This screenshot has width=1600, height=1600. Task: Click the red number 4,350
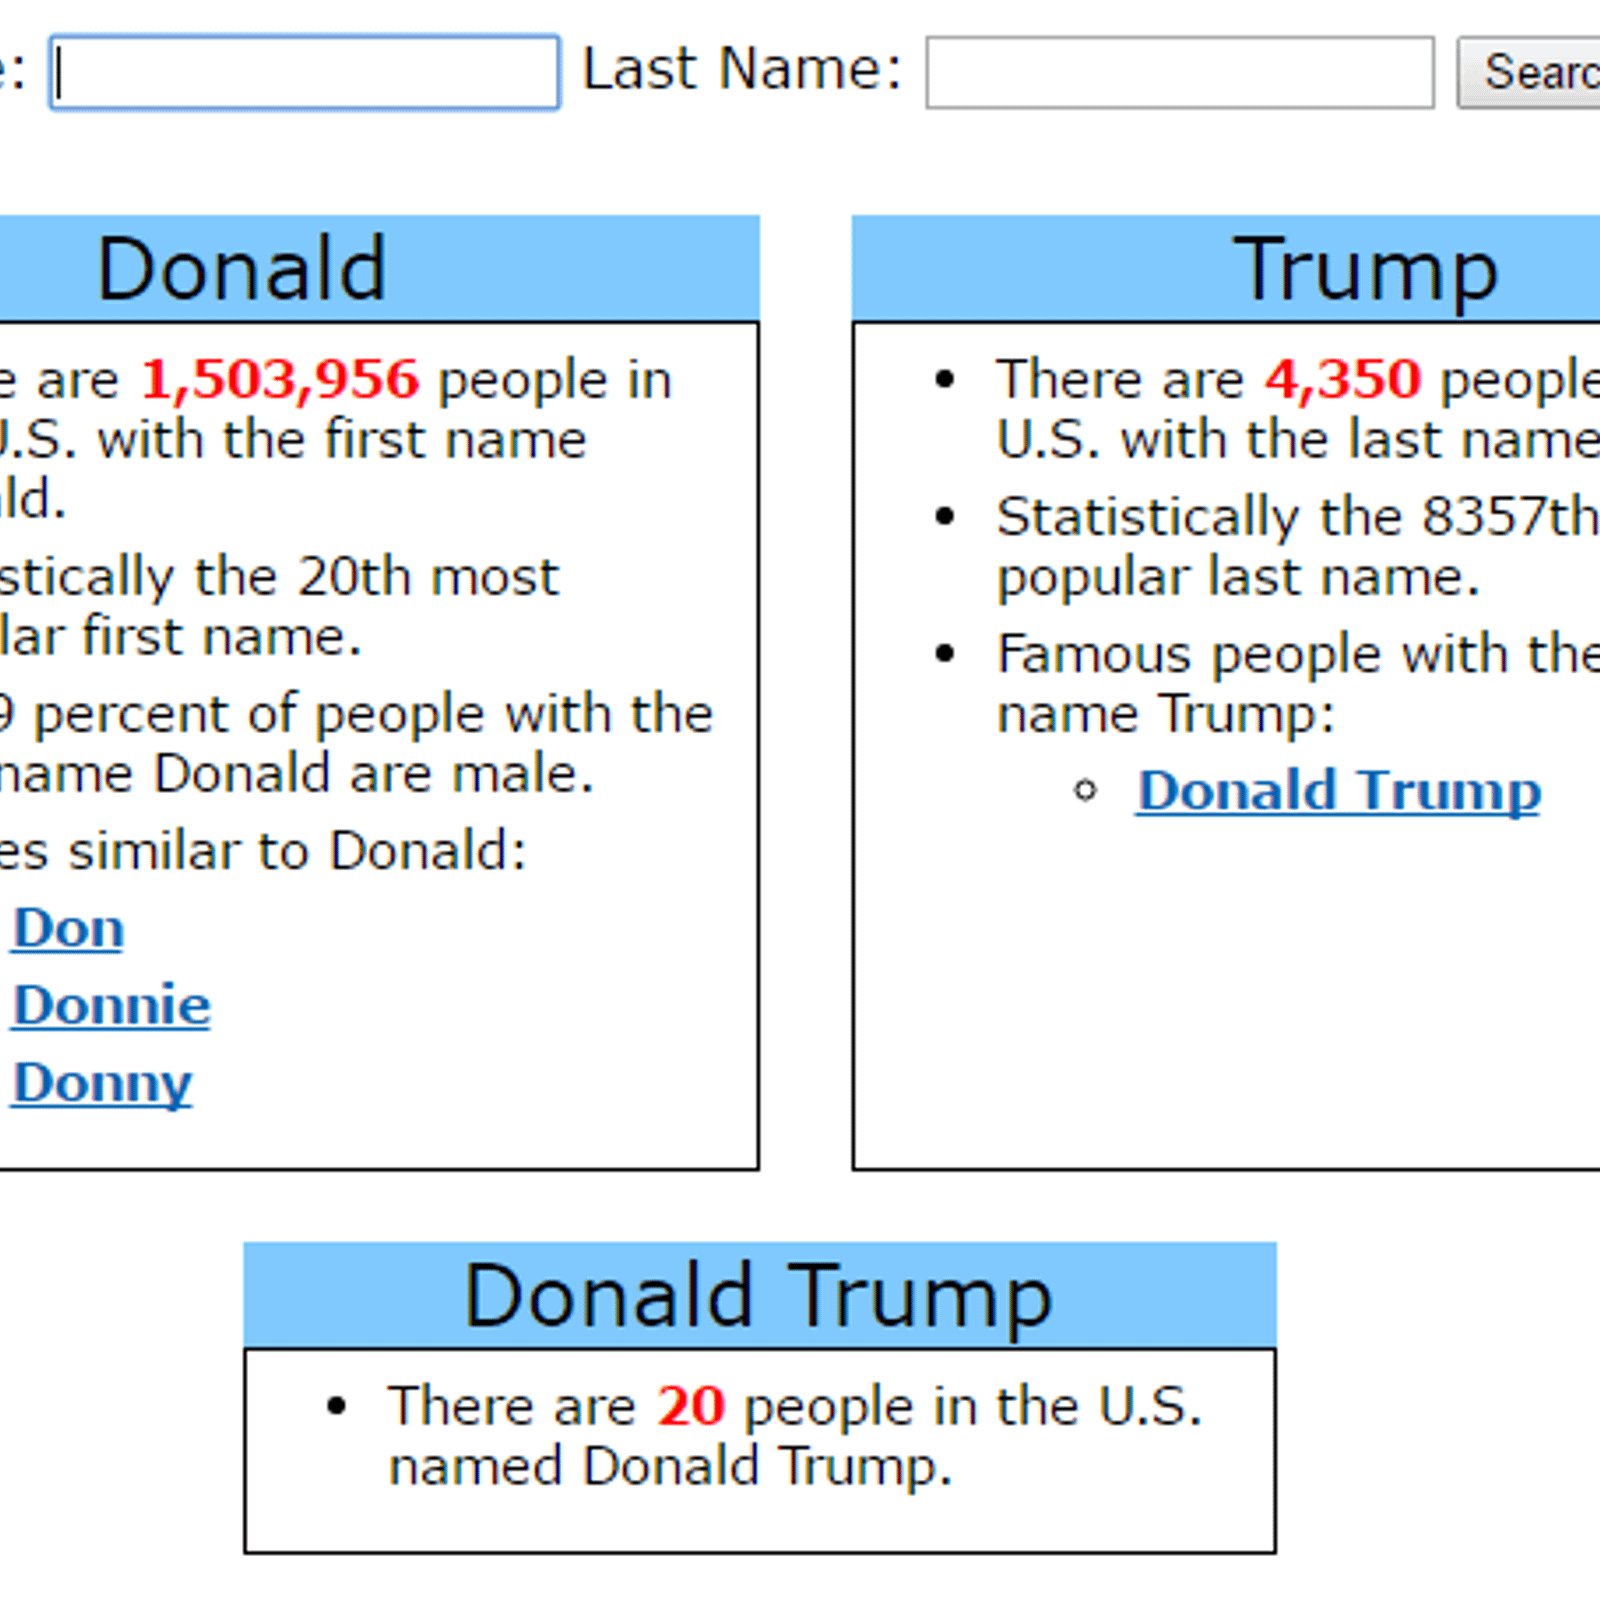1342,380
